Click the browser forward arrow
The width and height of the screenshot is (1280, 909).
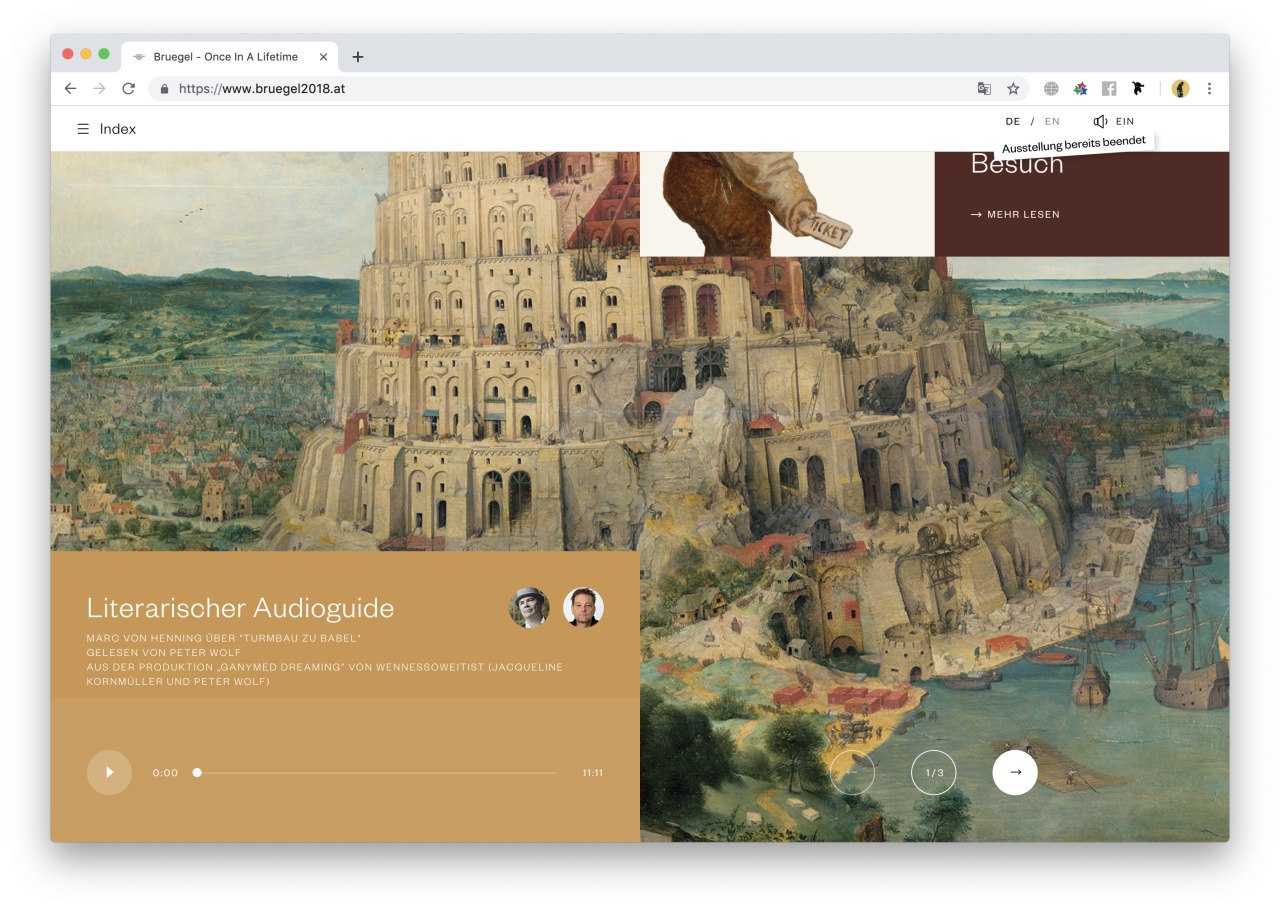[x=99, y=88]
